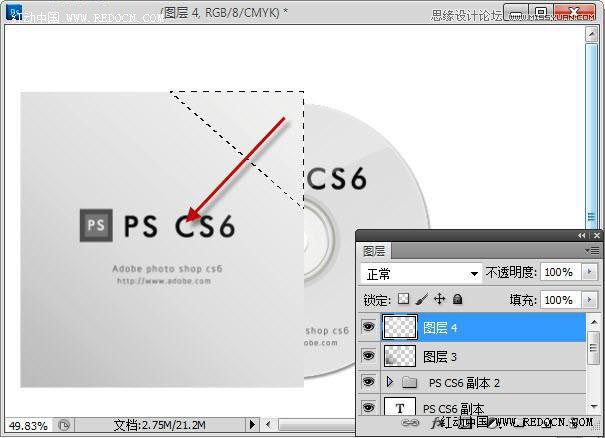Toggle visibility of the PS CS6 副本 2 group
The width and height of the screenshot is (605, 438).
point(368,382)
